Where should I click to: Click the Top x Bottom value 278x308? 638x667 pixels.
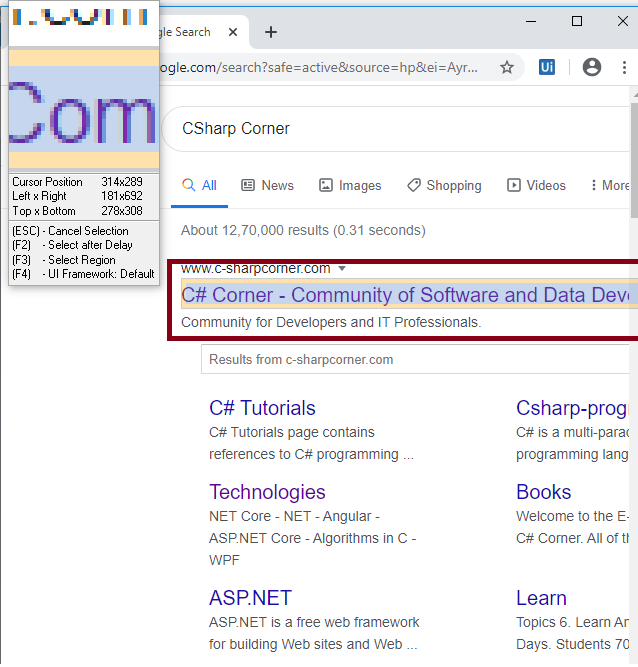tap(122, 211)
